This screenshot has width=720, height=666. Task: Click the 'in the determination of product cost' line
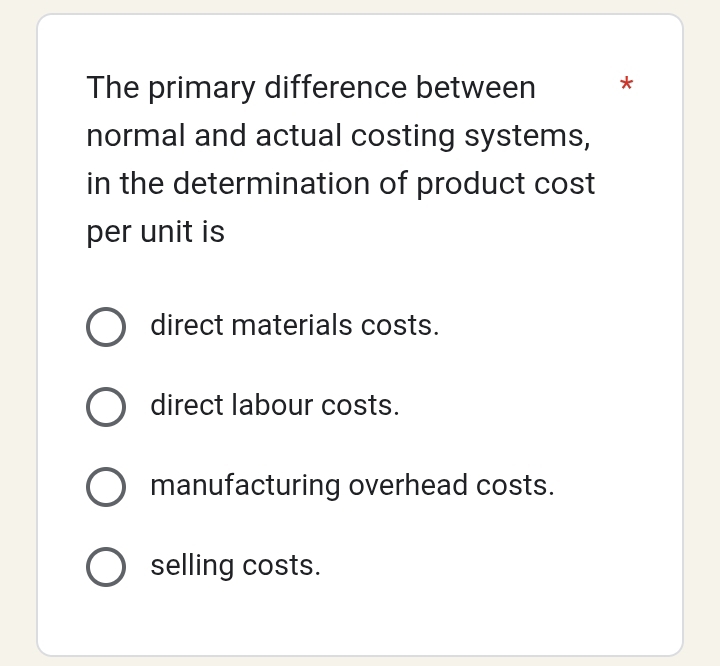[x=340, y=184]
